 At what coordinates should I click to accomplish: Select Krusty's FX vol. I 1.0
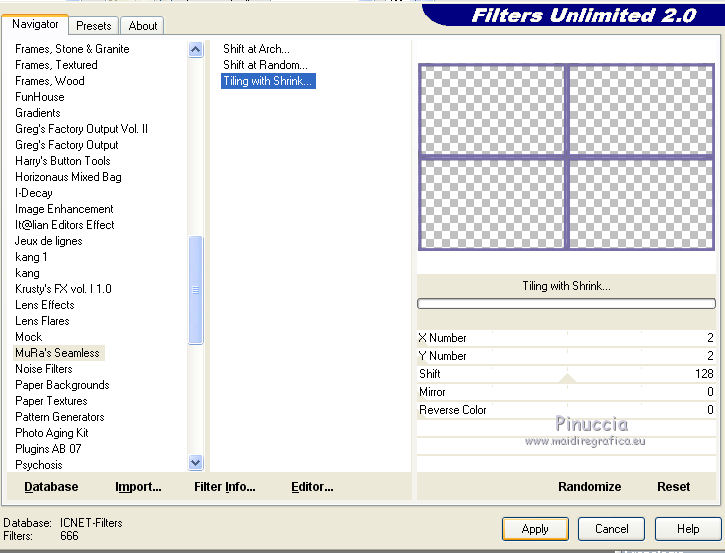tap(63, 289)
